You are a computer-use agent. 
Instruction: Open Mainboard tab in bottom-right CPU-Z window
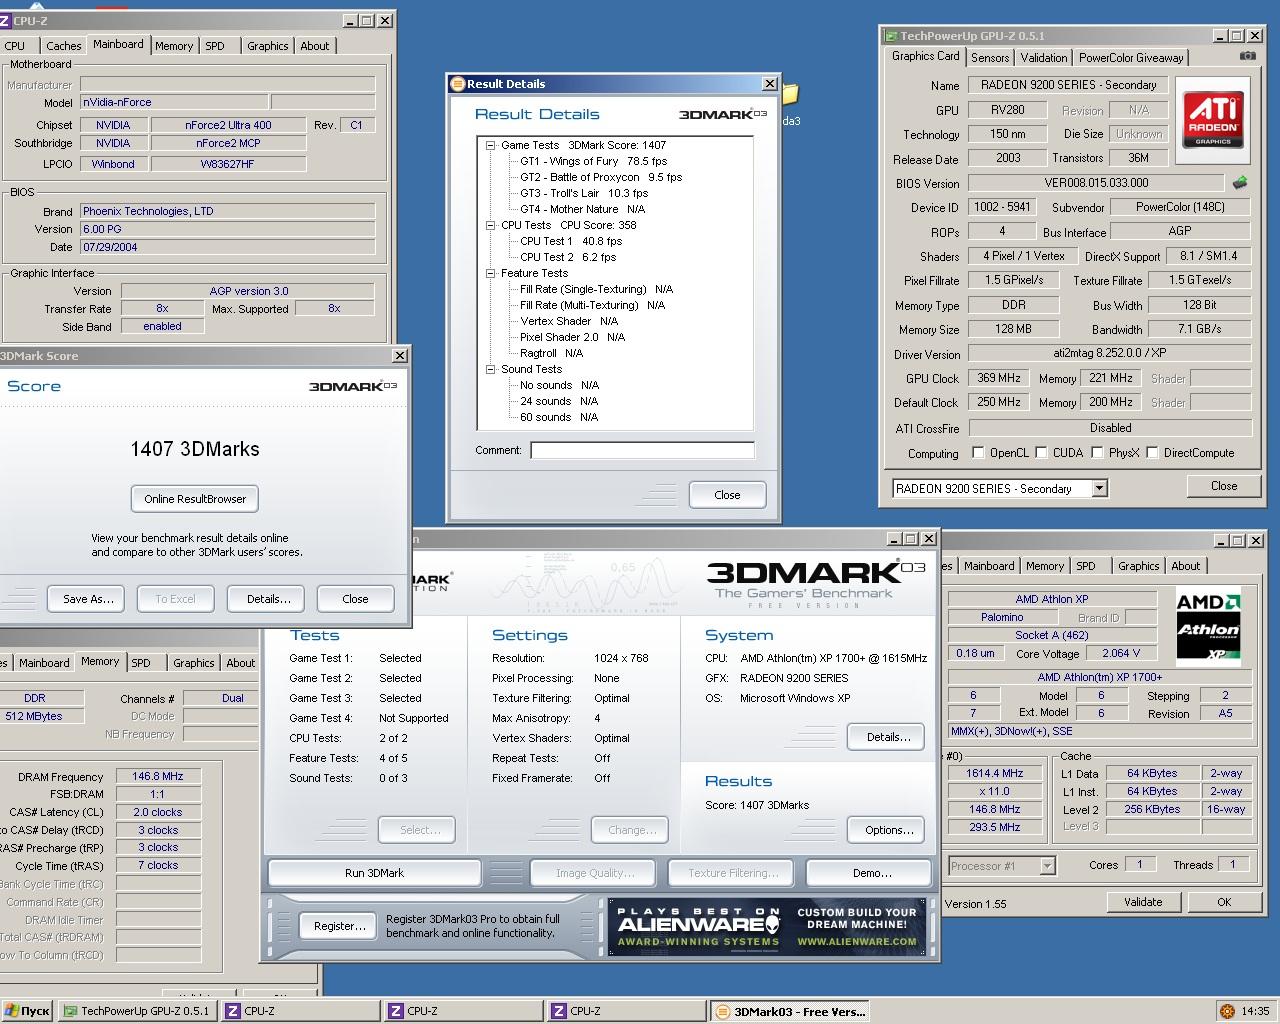tap(989, 566)
